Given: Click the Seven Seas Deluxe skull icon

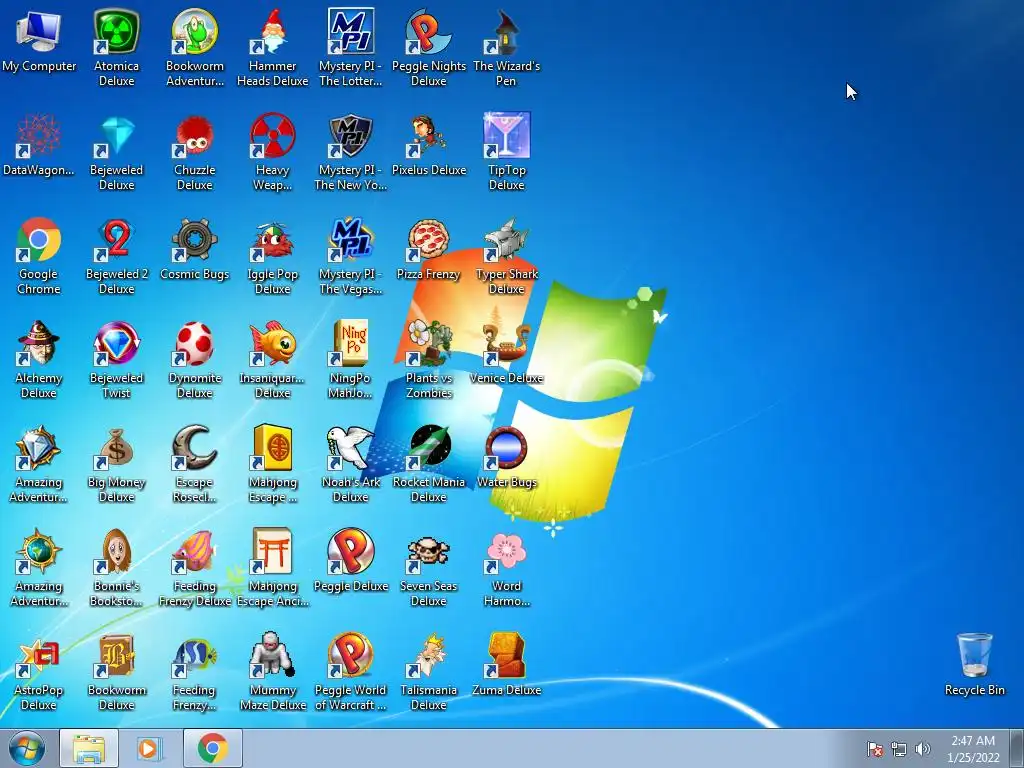Looking at the screenshot, I should [428, 551].
